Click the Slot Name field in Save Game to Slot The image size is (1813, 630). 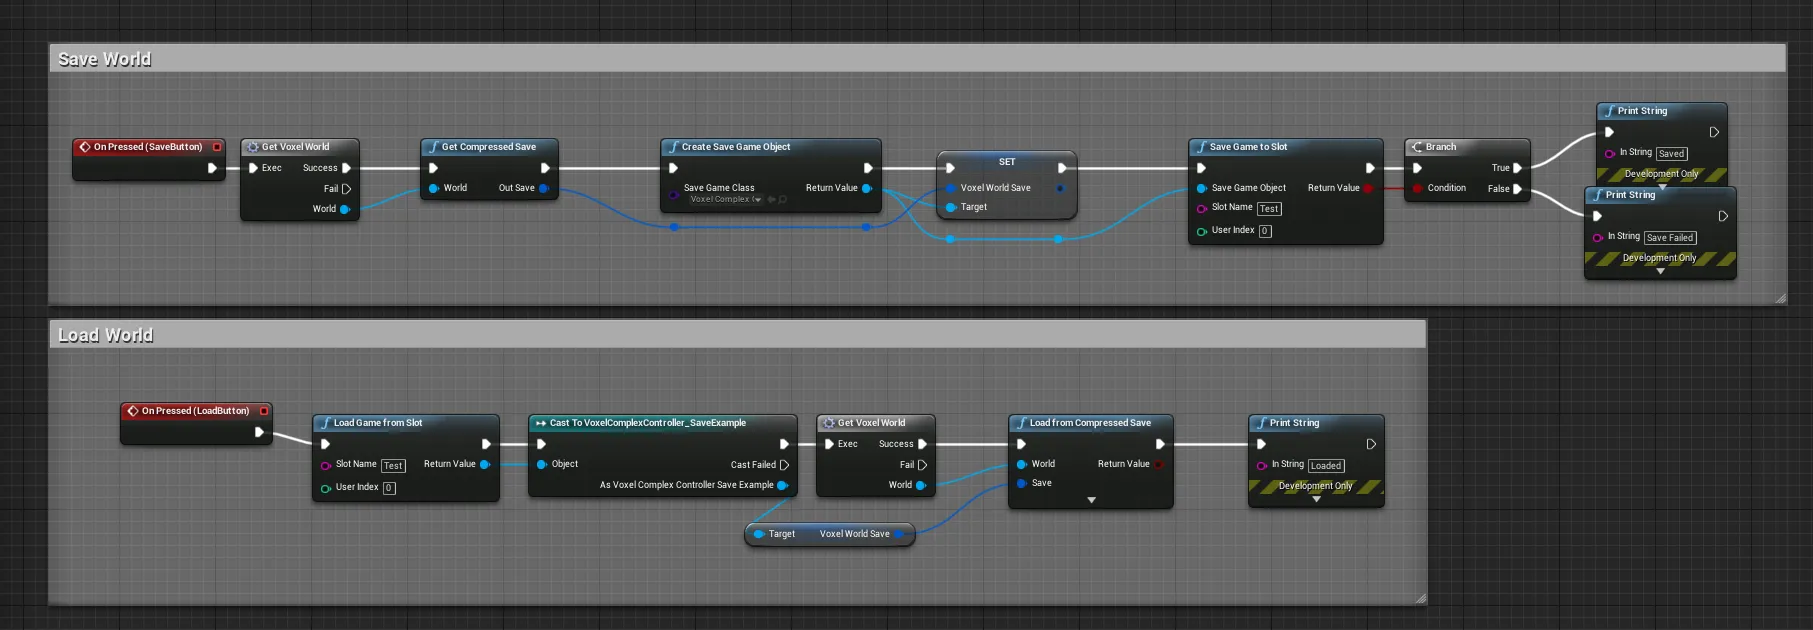point(1269,209)
